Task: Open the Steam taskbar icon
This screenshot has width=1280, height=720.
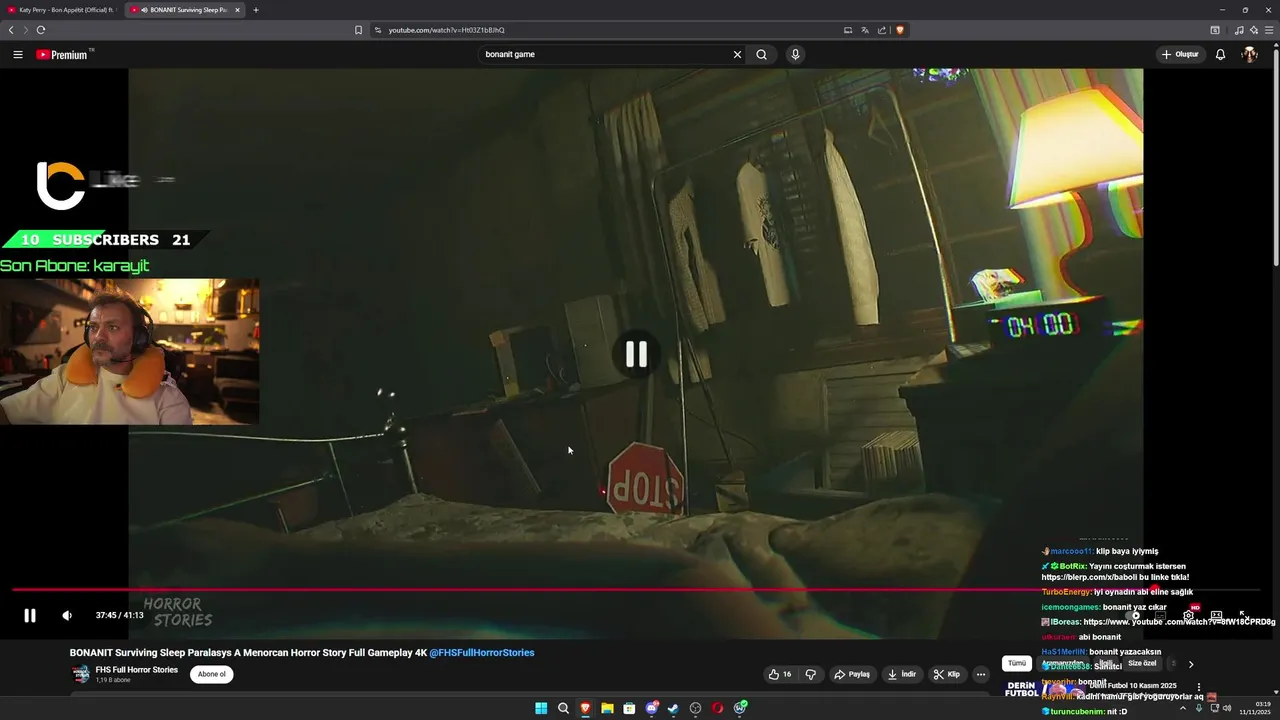Action: (673, 708)
